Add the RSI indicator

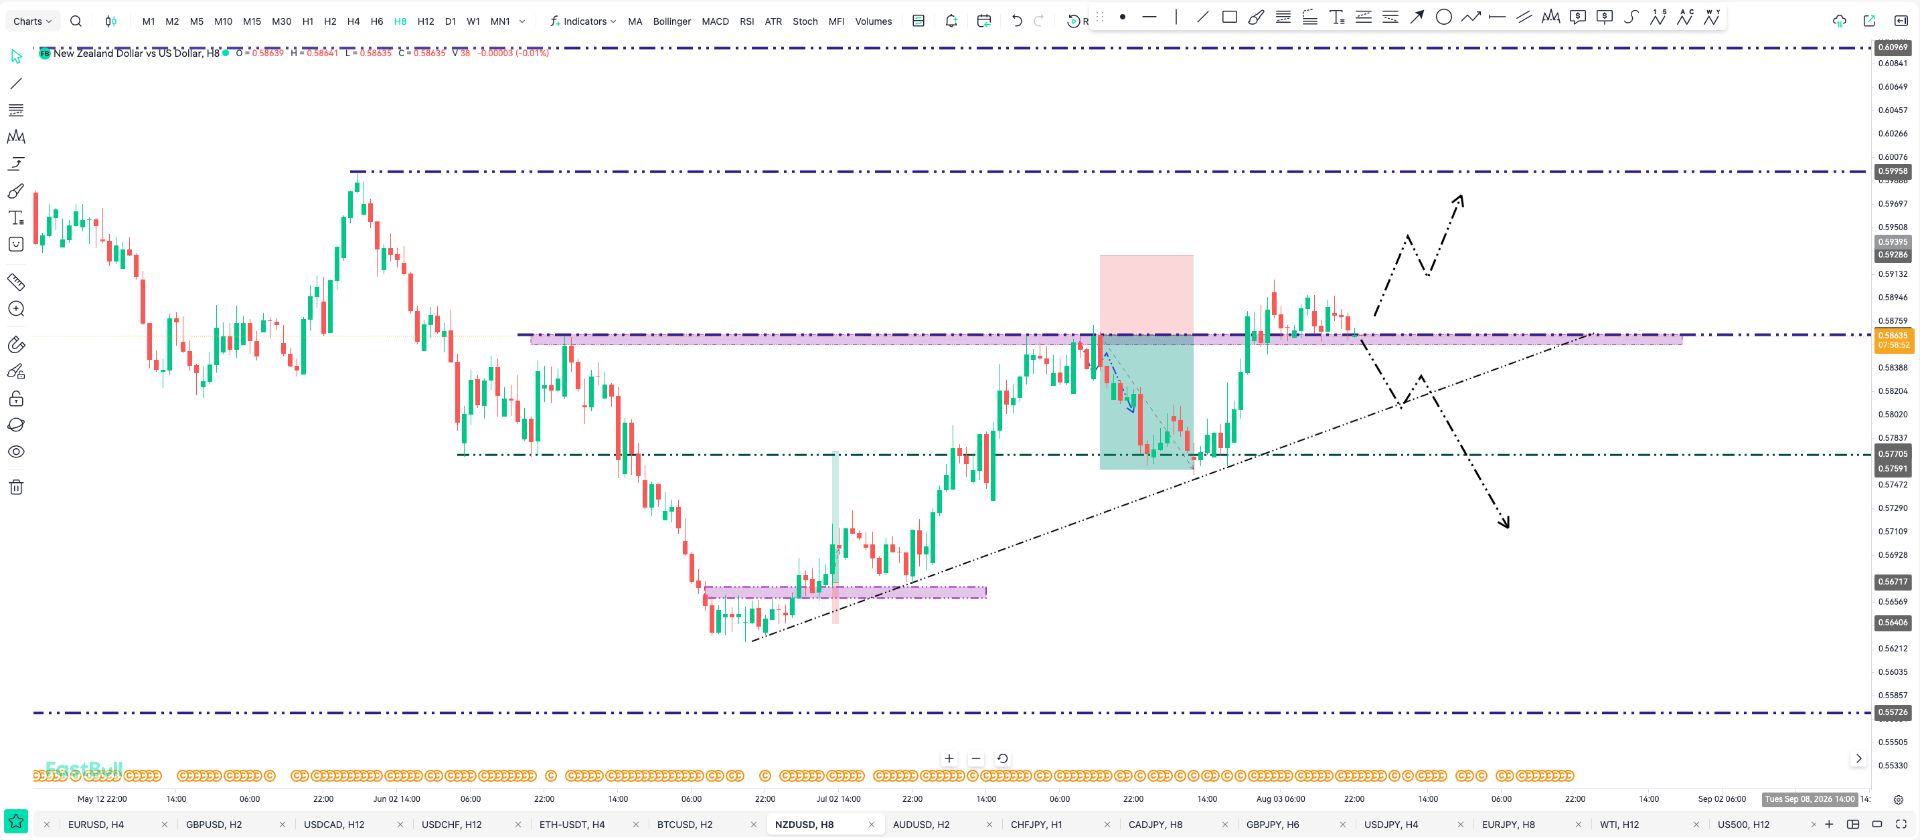(747, 21)
